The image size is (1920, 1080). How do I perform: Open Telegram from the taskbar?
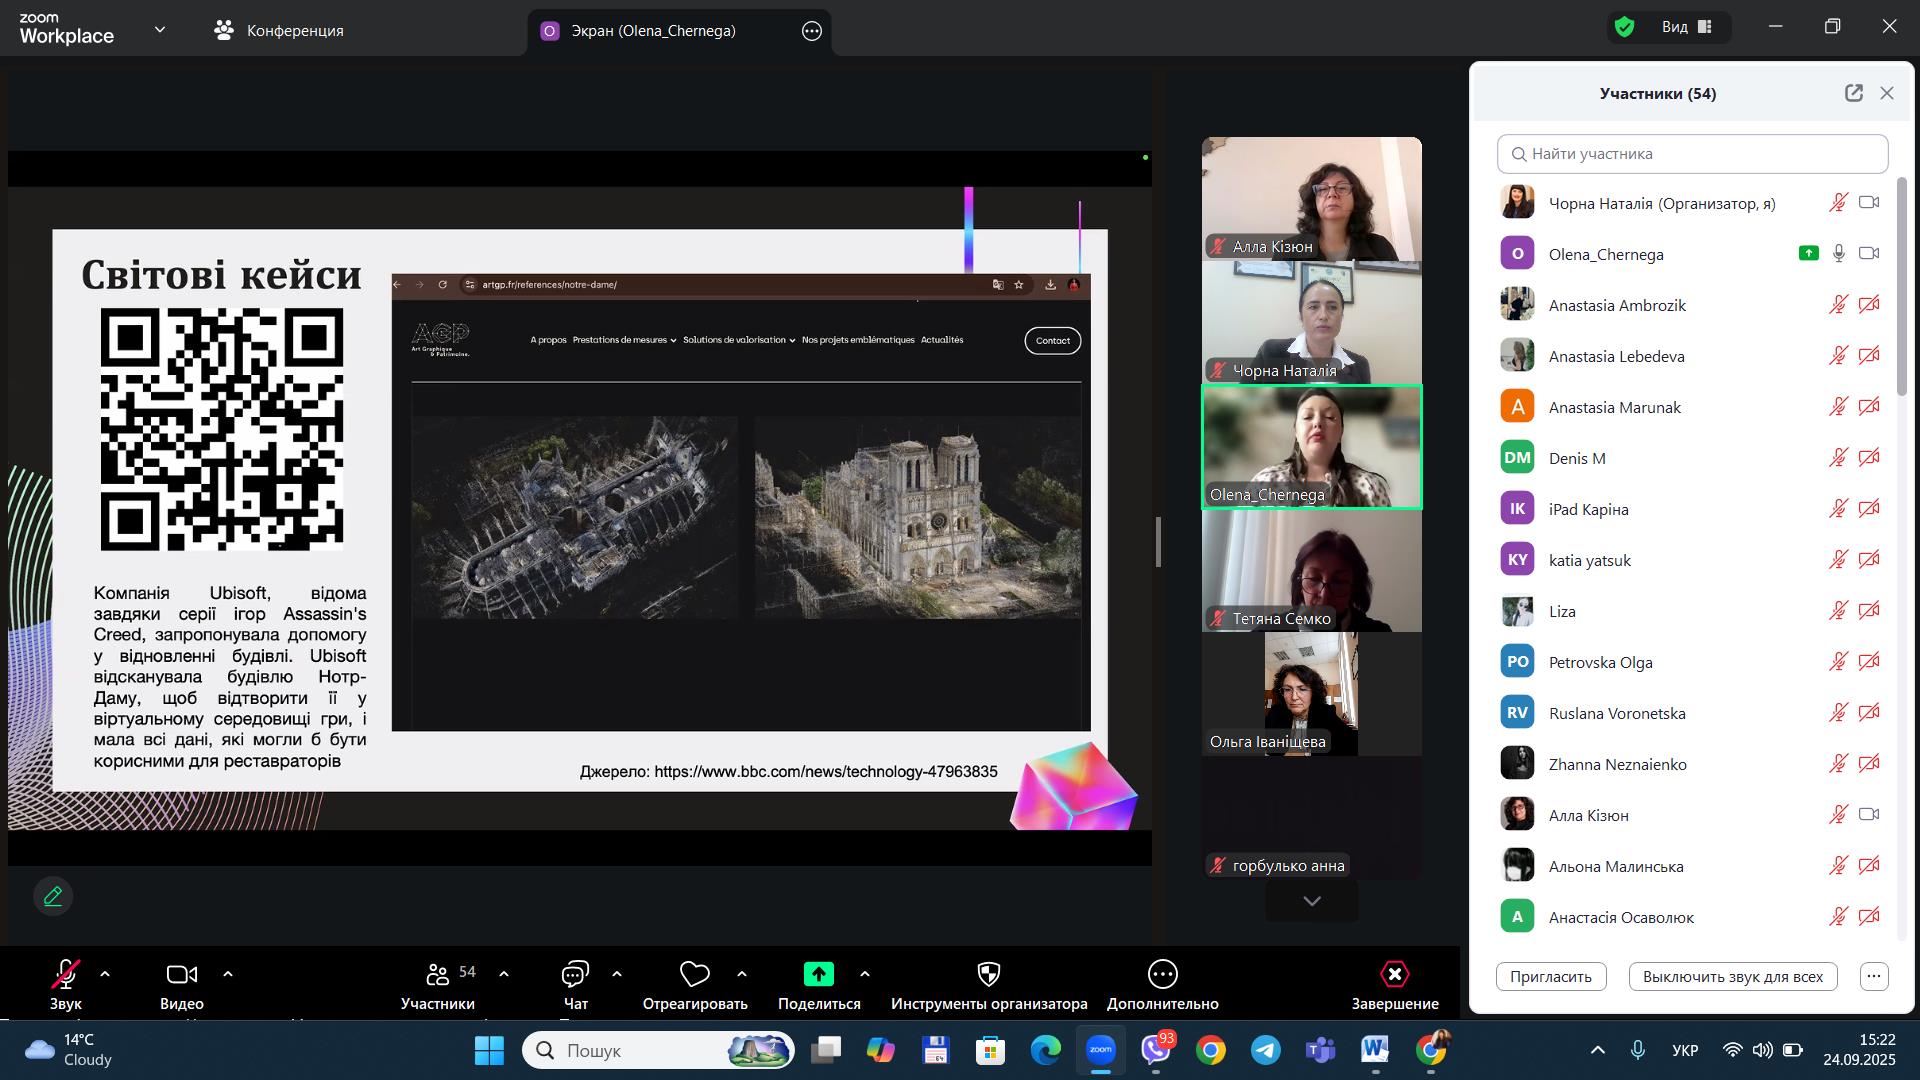[1265, 1050]
